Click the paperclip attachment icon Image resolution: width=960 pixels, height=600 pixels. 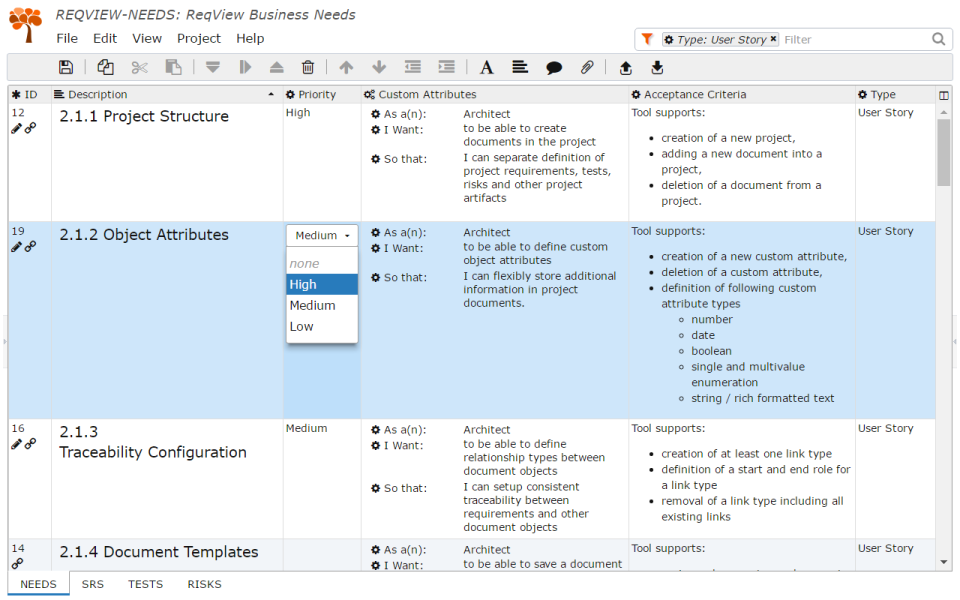point(587,67)
